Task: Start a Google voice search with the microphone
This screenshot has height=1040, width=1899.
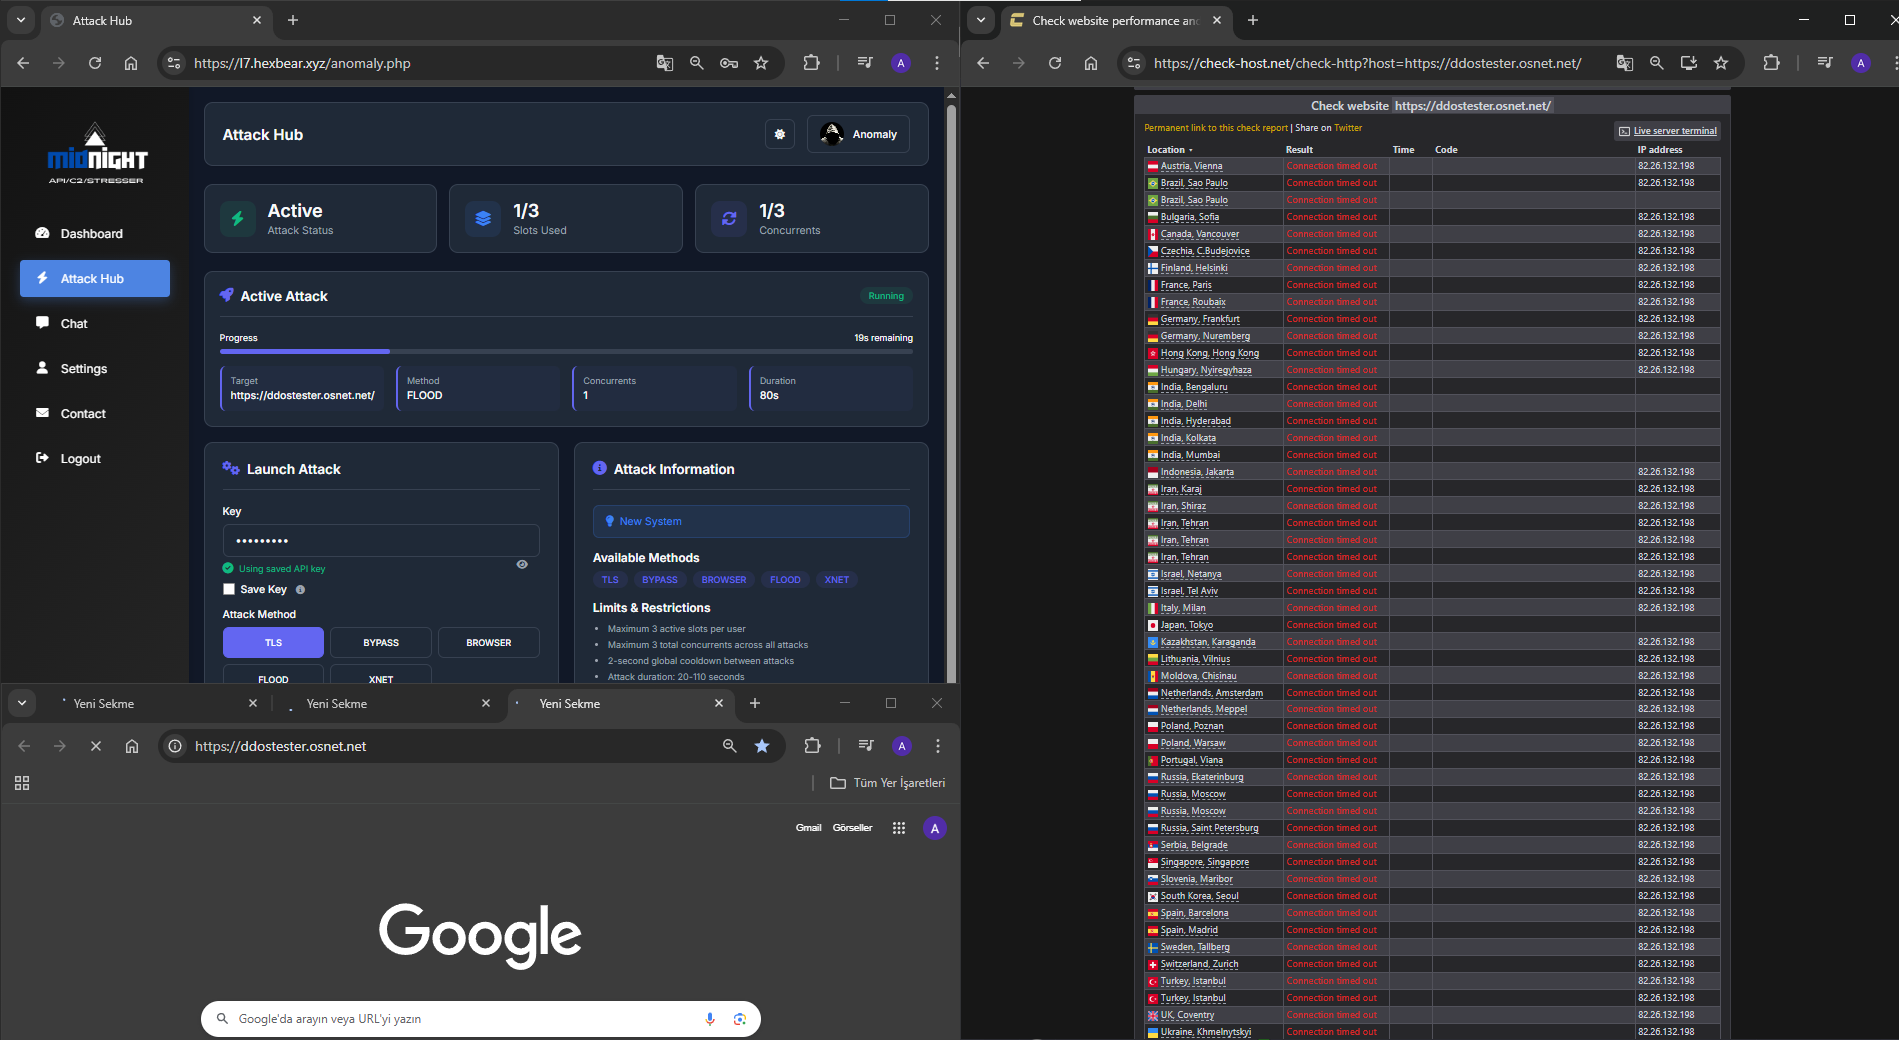Action: click(710, 1019)
